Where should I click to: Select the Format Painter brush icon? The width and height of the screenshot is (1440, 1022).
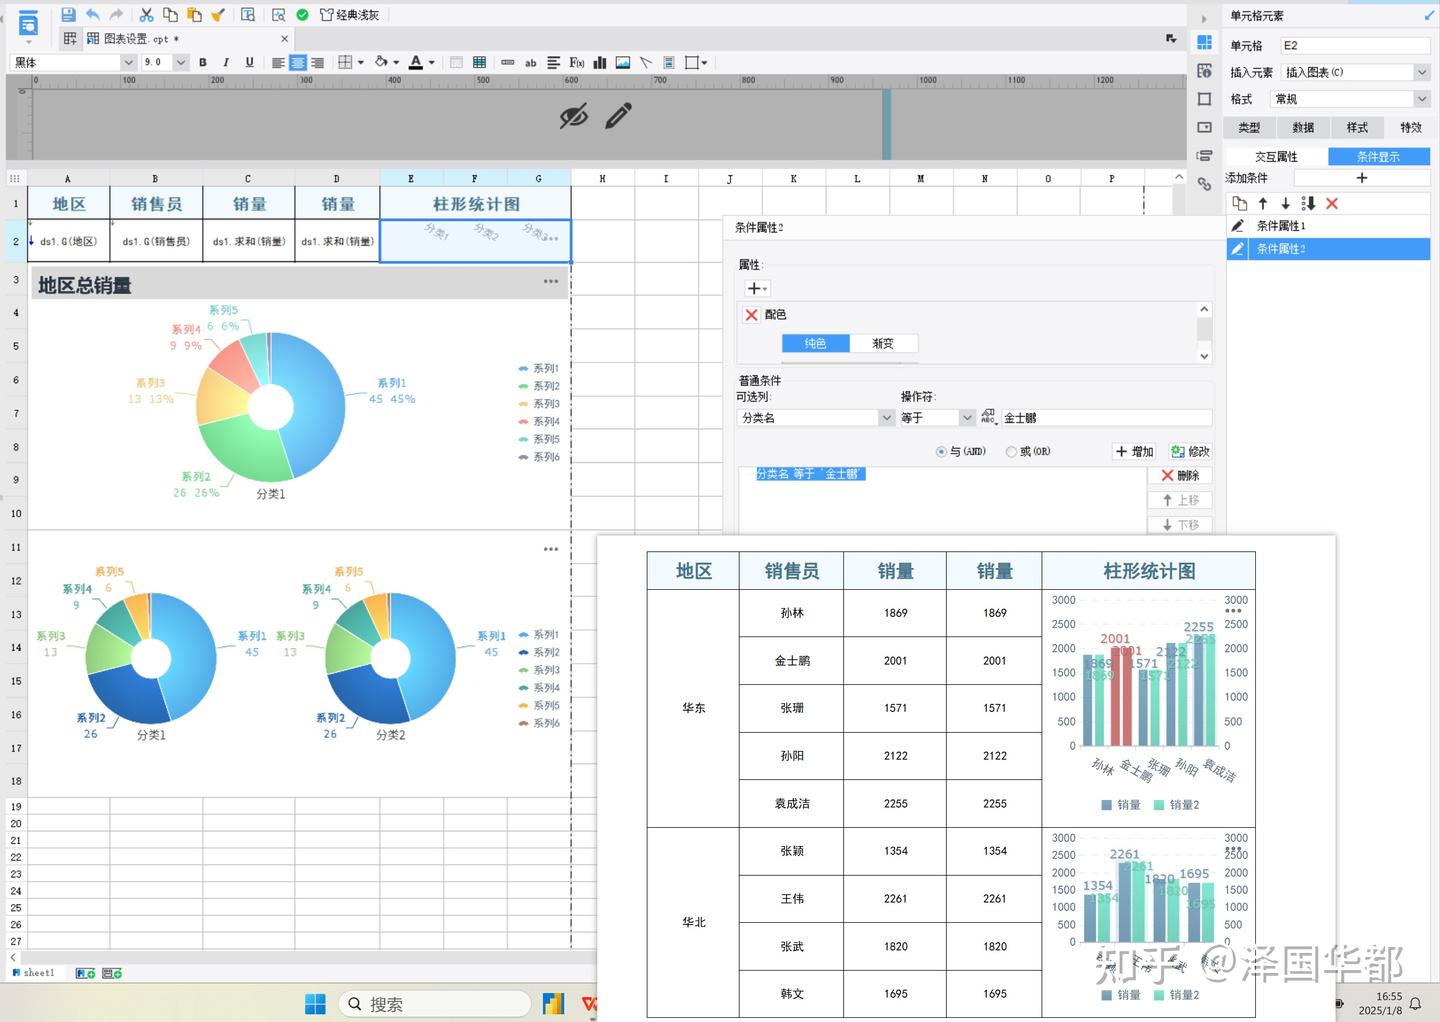pos(219,14)
